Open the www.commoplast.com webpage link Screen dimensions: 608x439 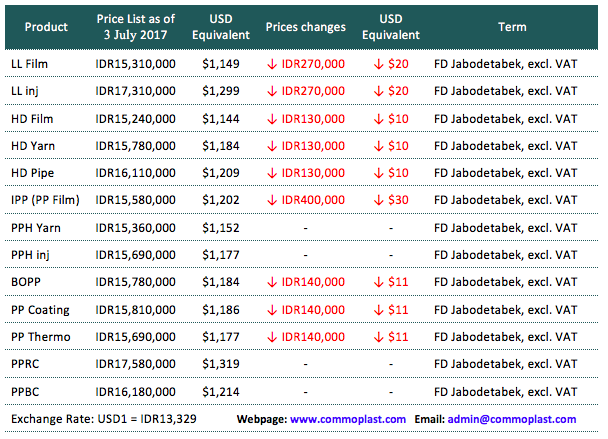pos(348,419)
